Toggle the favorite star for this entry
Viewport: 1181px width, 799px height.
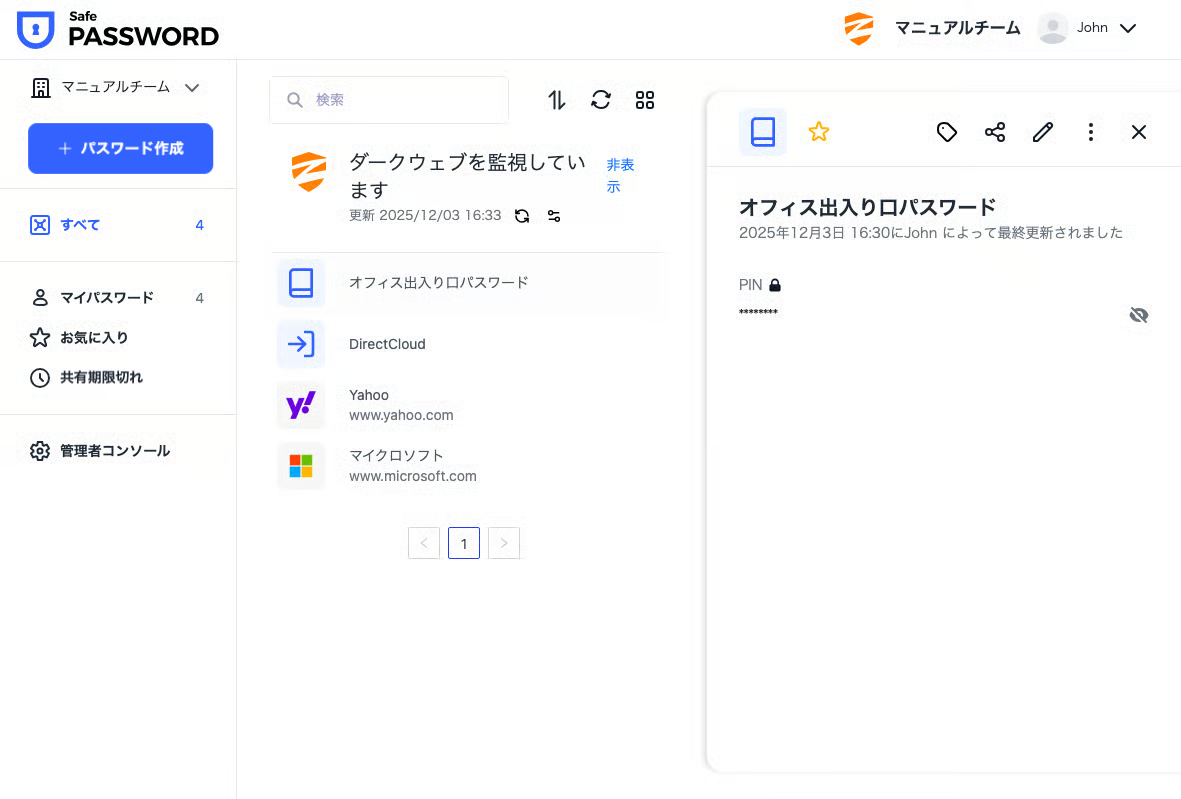click(818, 132)
